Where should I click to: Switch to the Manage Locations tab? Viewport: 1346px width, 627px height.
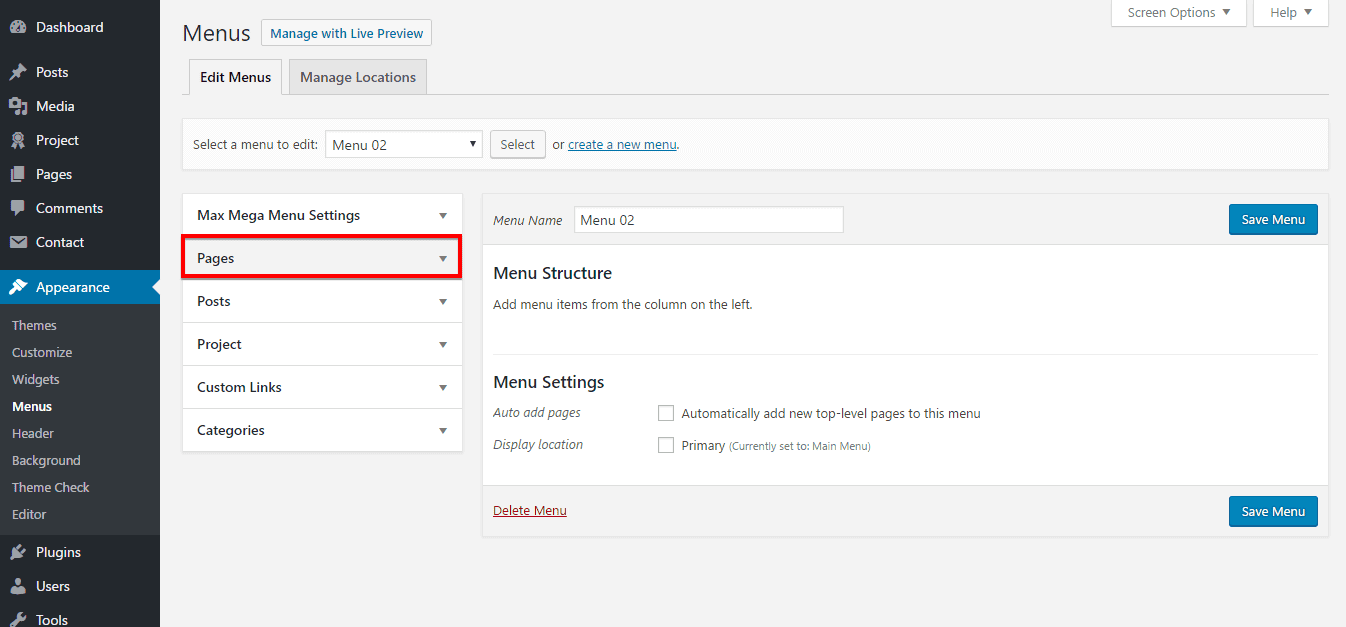pos(357,76)
